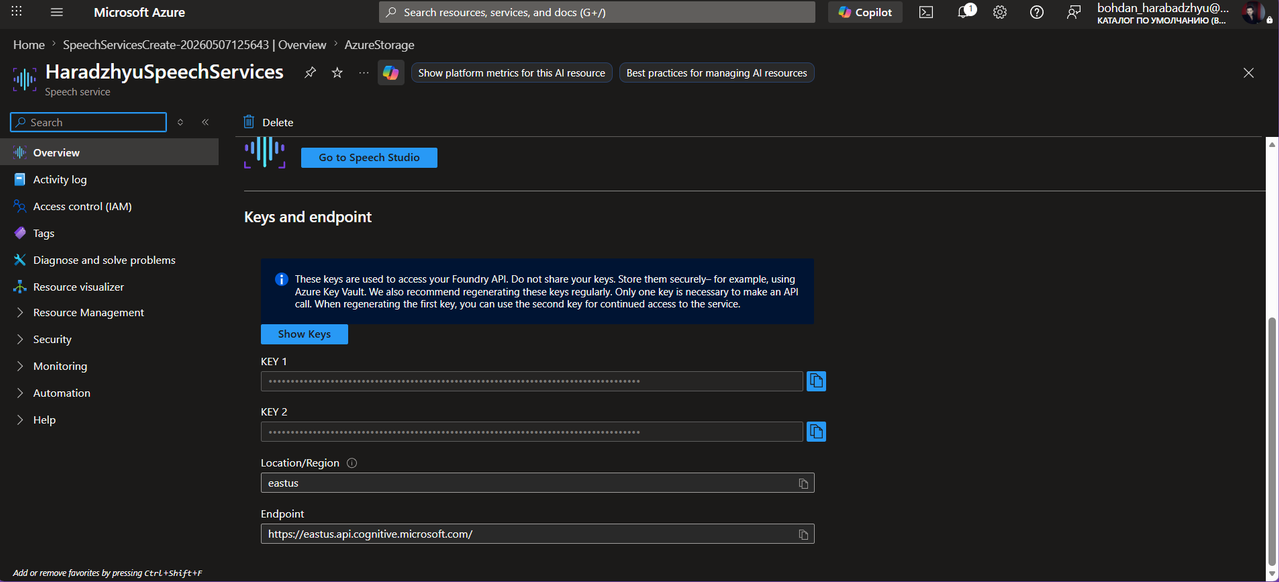Launch Cloud Shell terminal icon
This screenshot has width=1279, height=582.
point(927,12)
